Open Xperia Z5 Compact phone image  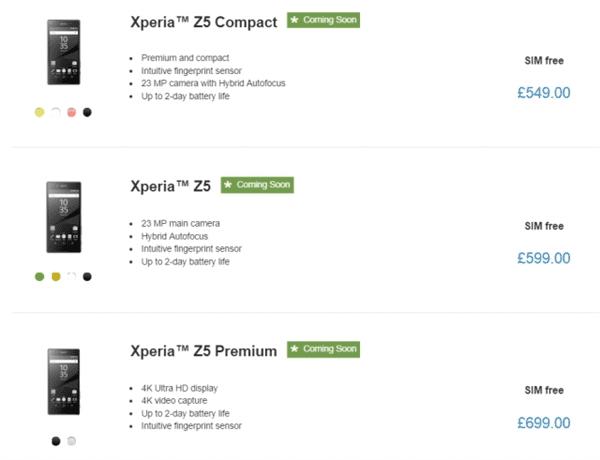tap(63, 58)
